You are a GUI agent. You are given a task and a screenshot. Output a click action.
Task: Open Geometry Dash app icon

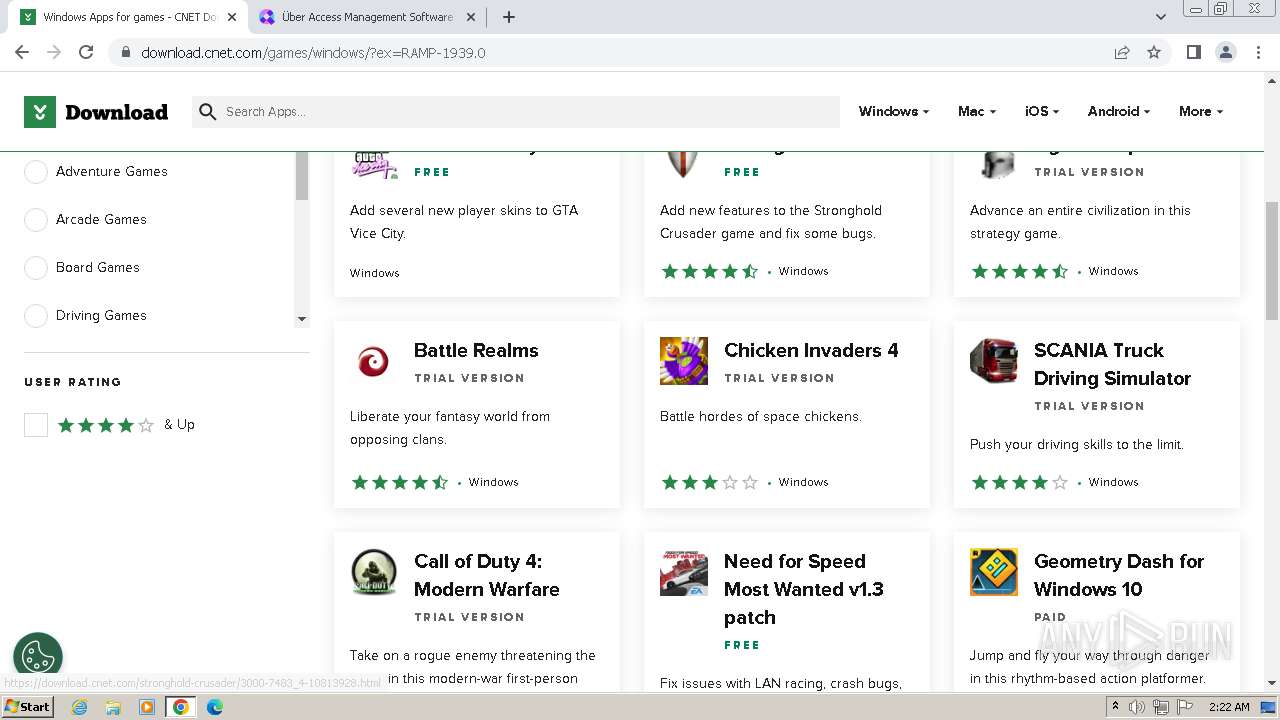point(994,572)
